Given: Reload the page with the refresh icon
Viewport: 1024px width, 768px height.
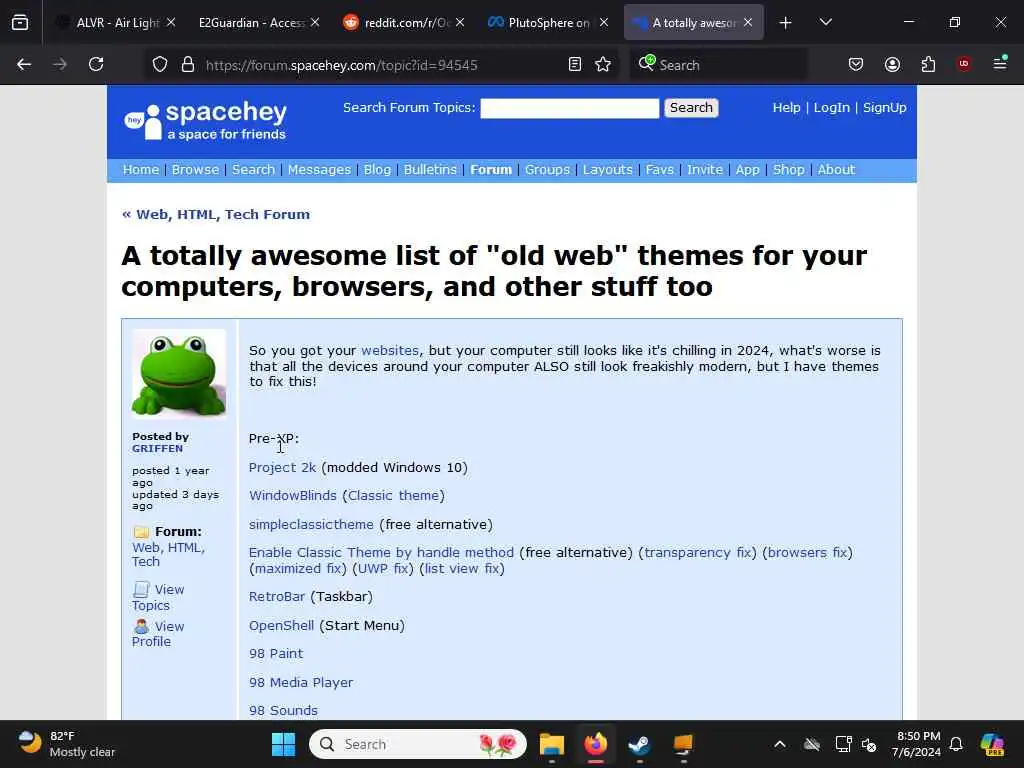Looking at the screenshot, I should (x=96, y=64).
